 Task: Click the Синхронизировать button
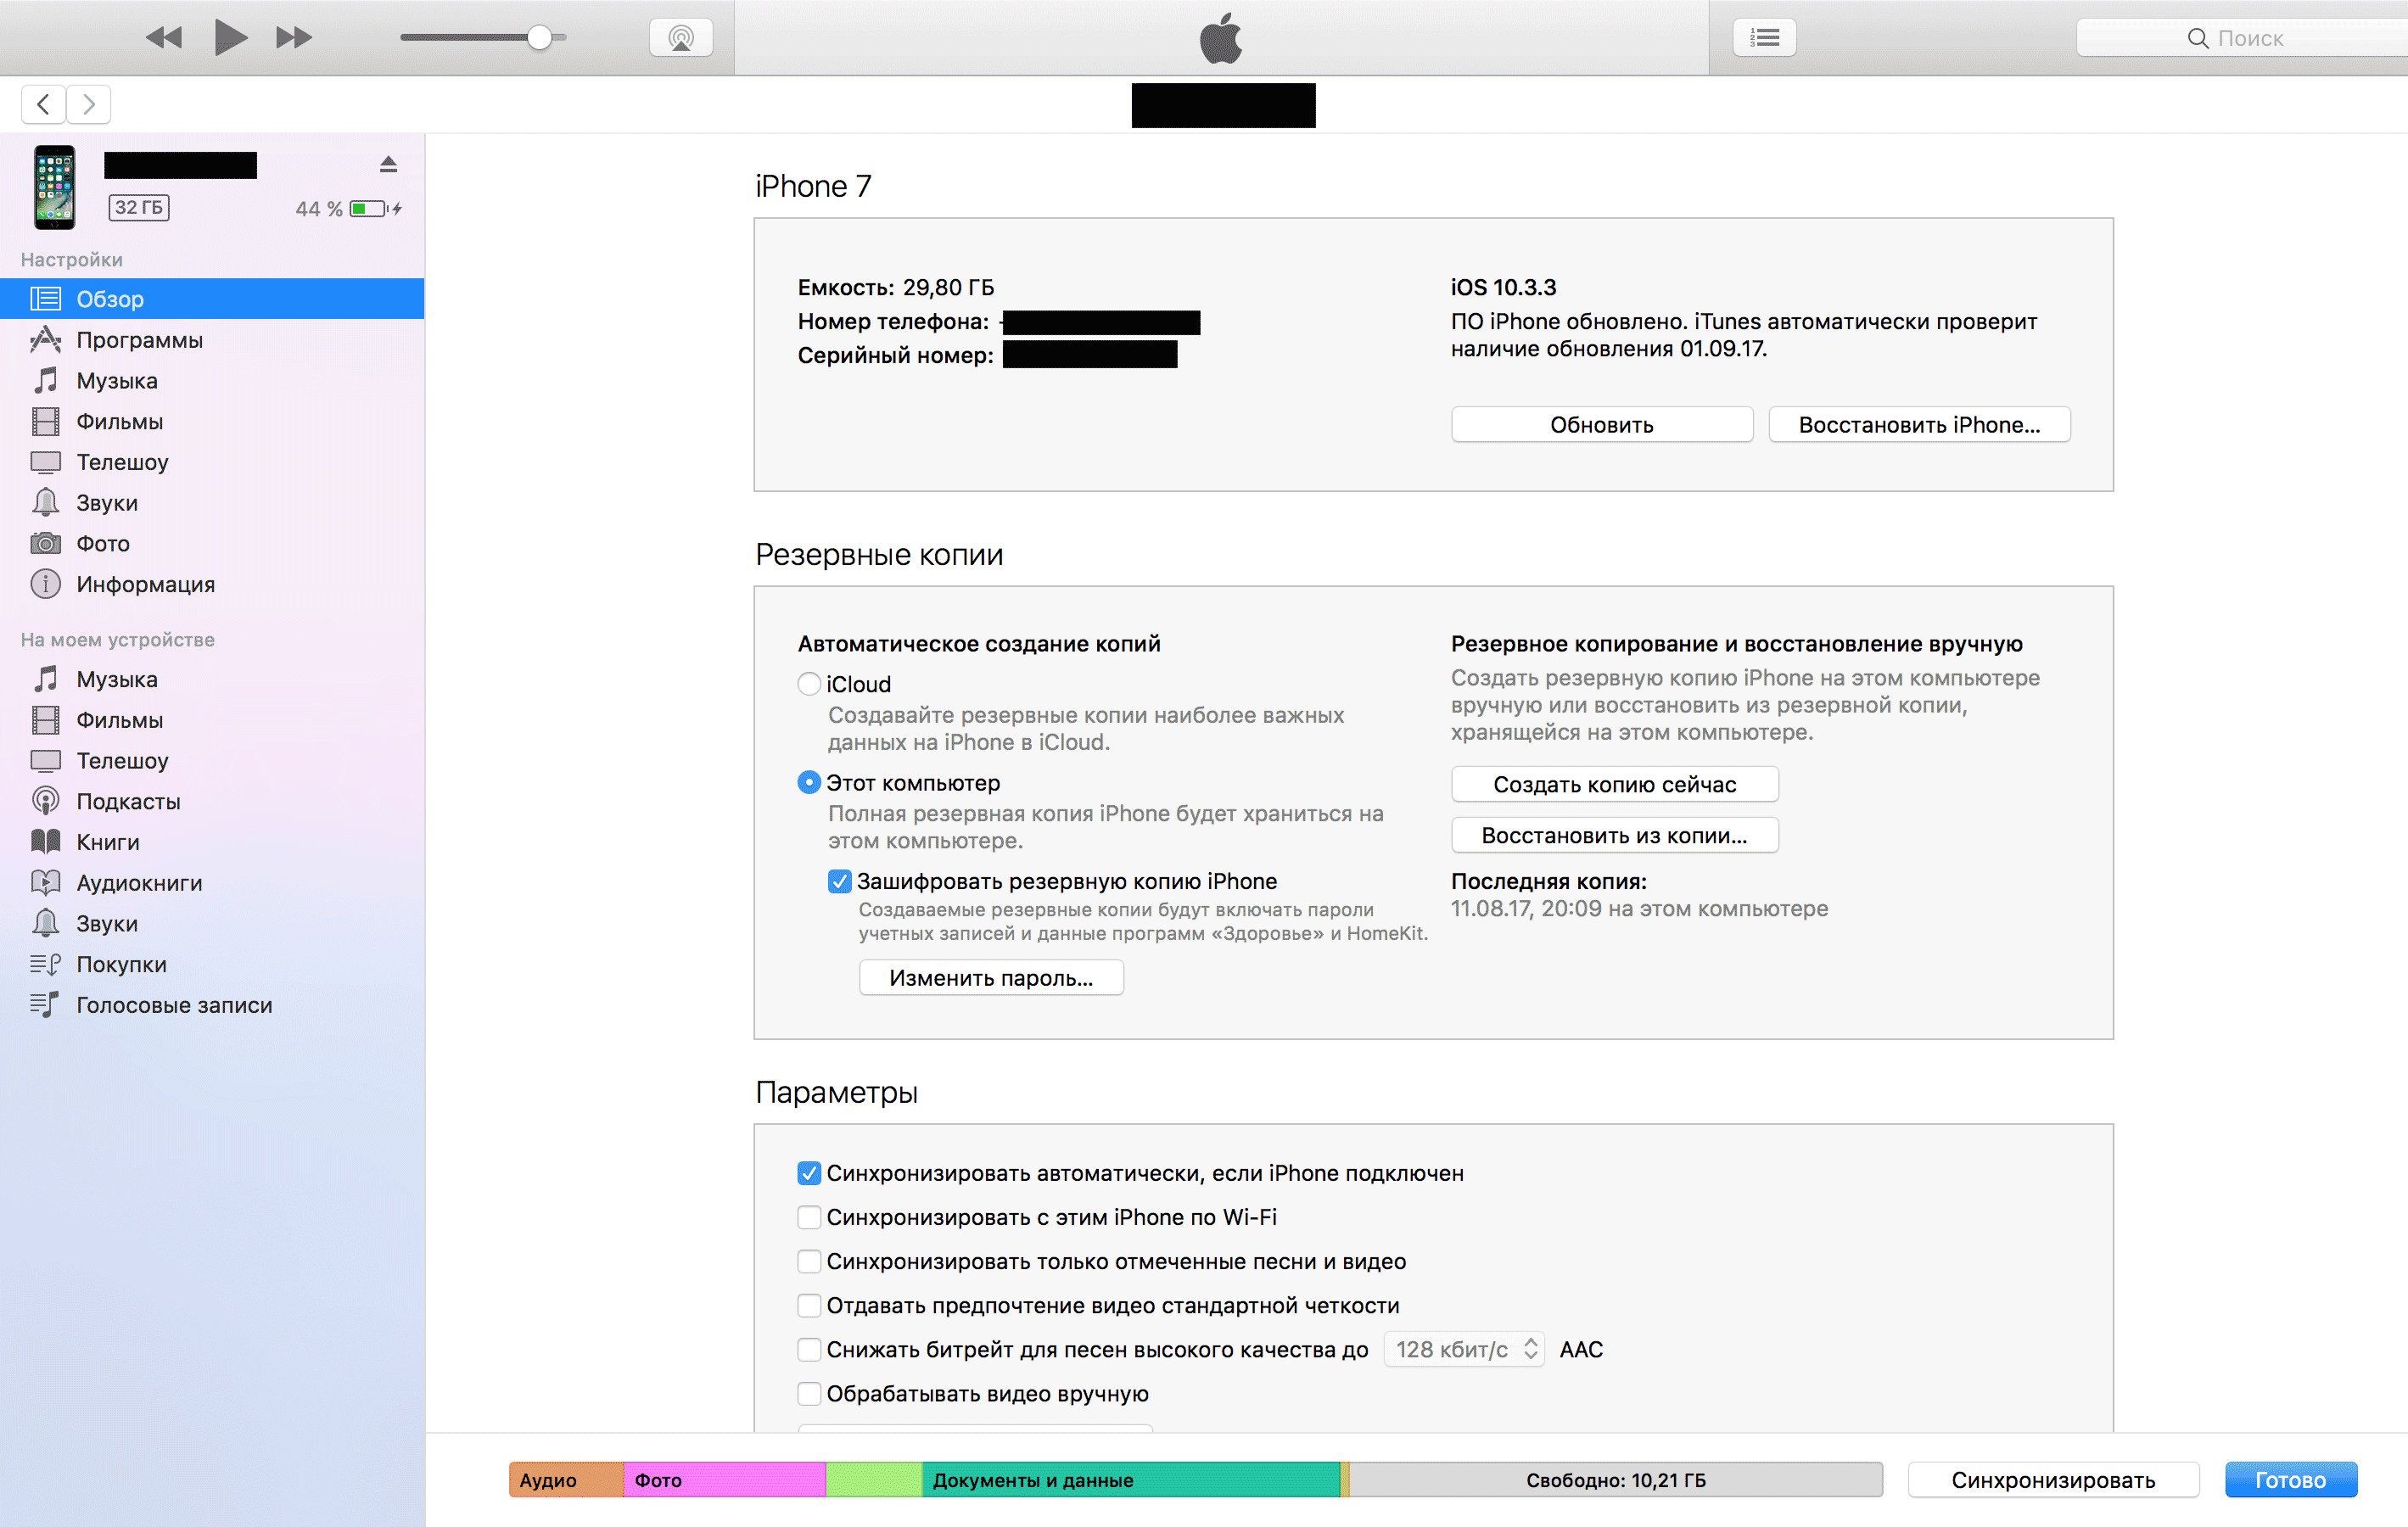(x=2053, y=1480)
